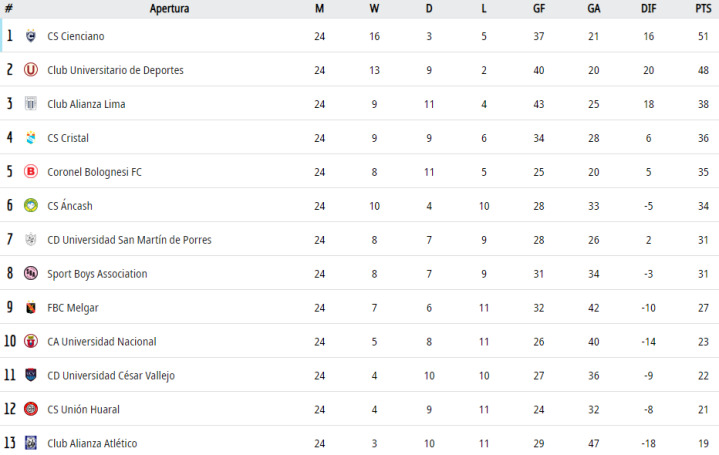Image resolution: width=719 pixels, height=455 pixels.
Task: Click the Club Alianza Lima crest icon
Action: coord(31,104)
